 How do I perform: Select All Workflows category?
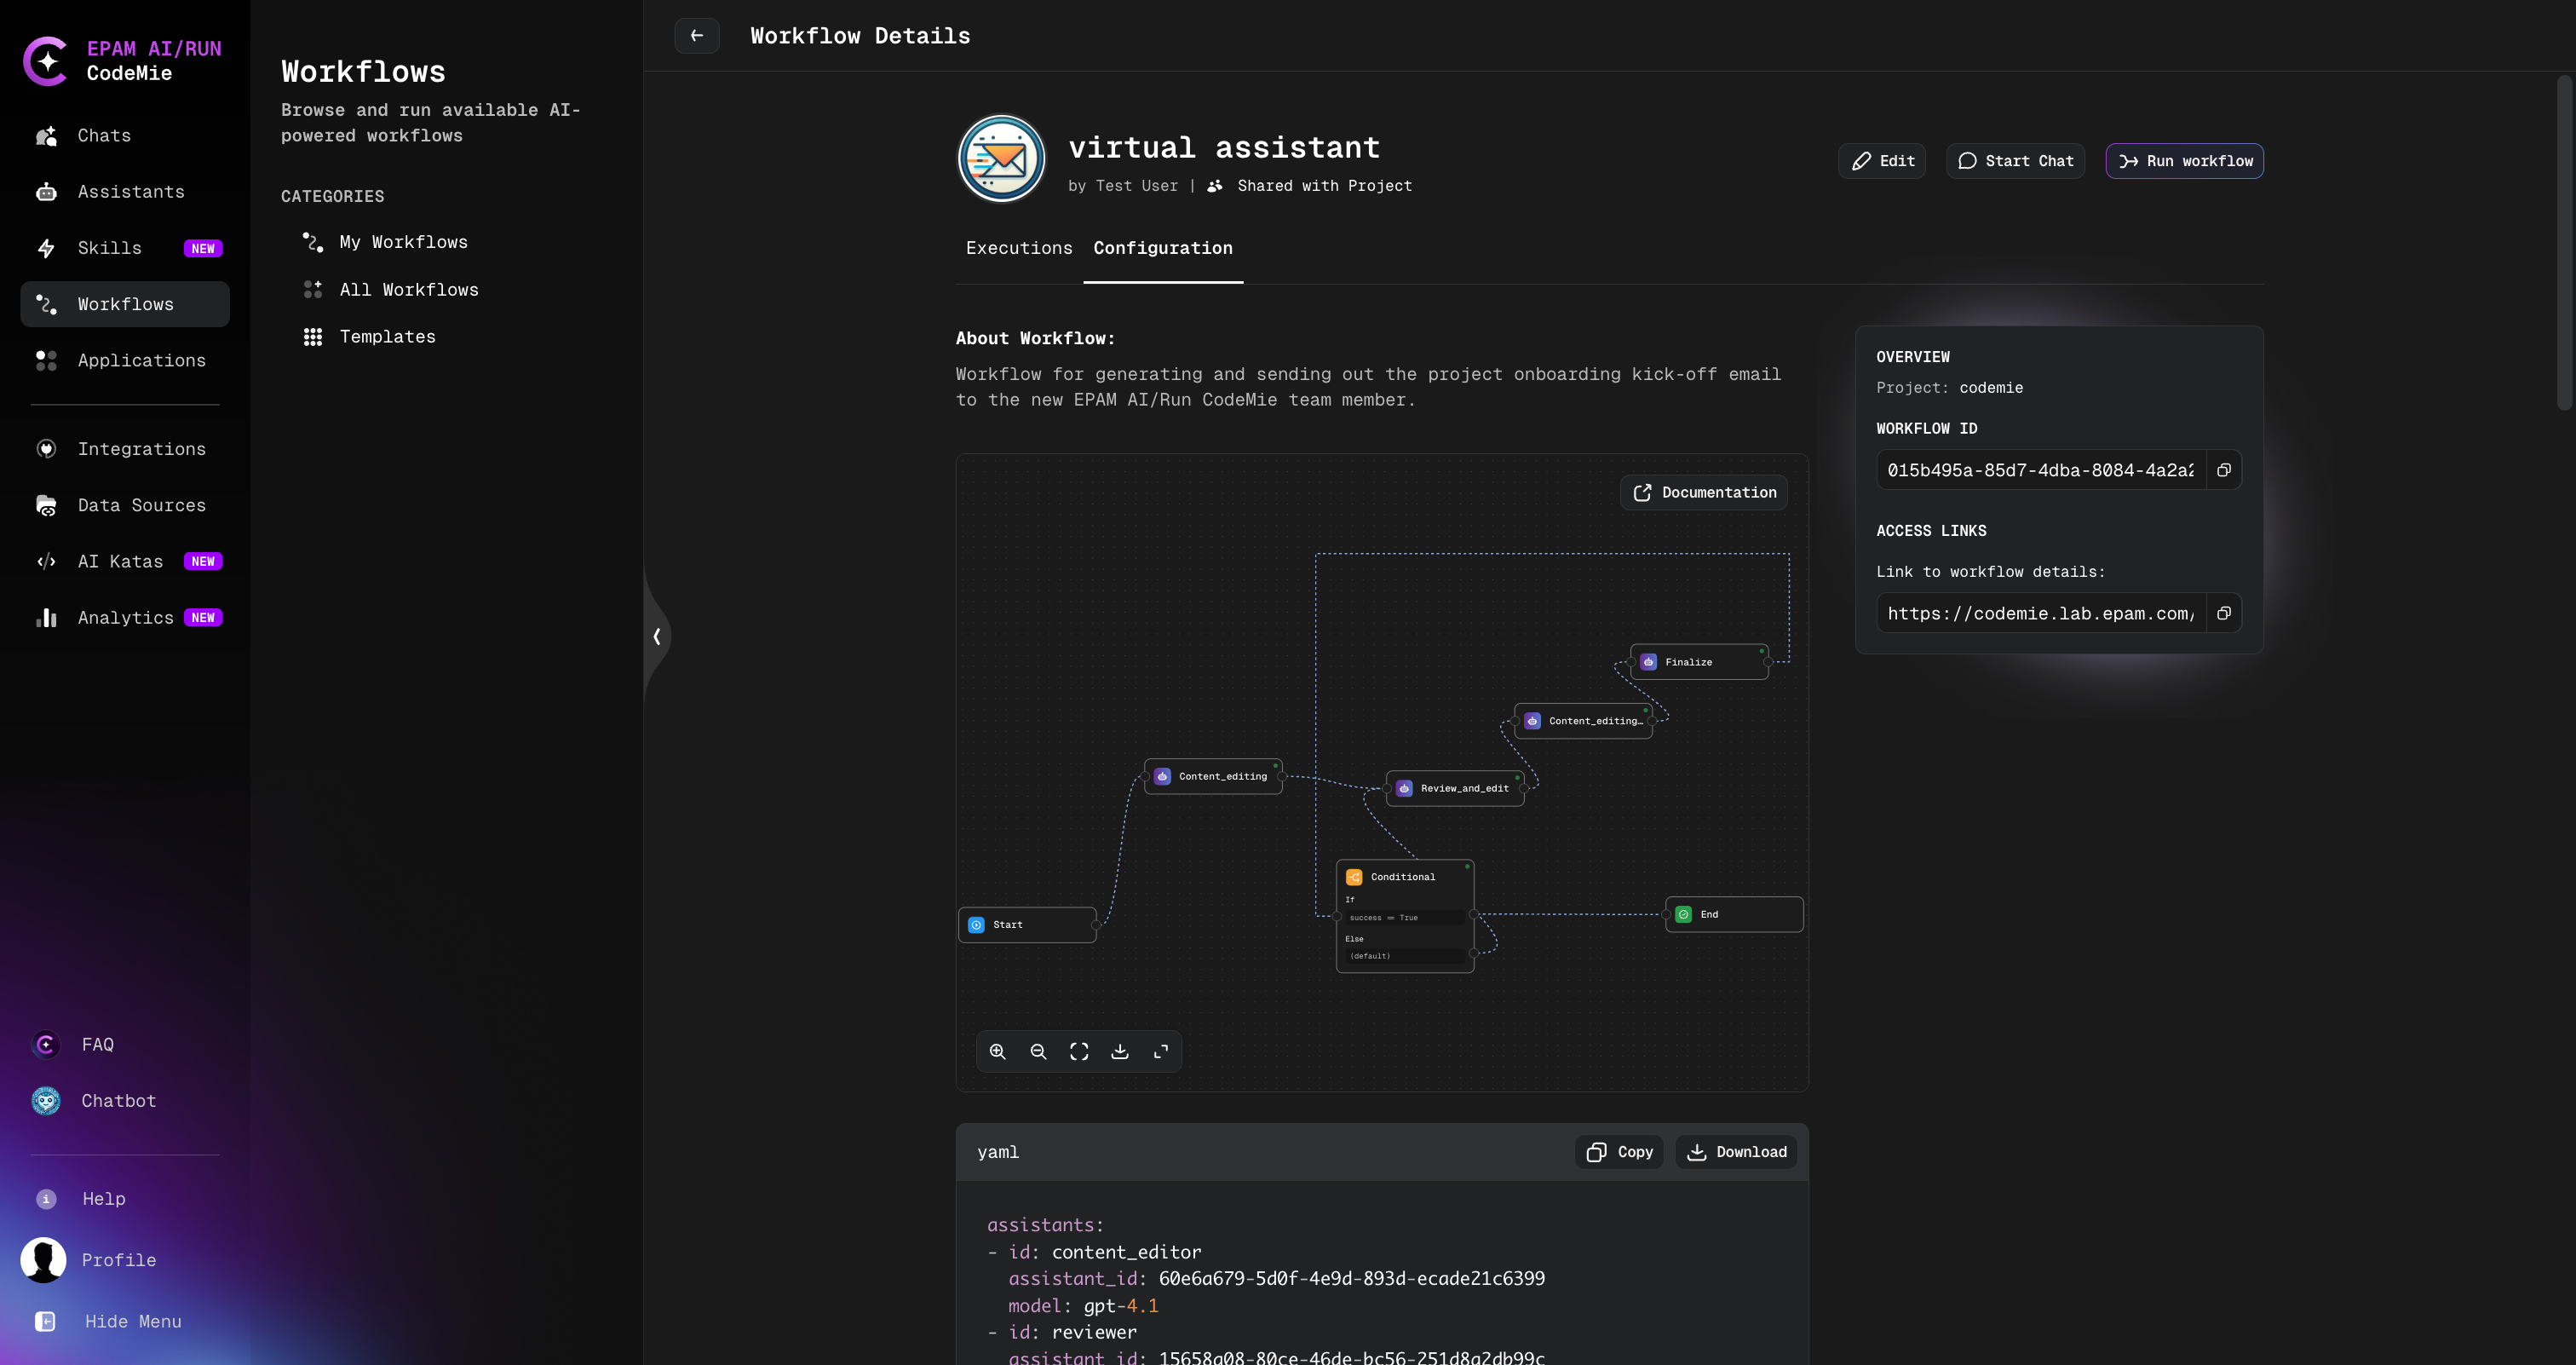pyautogui.click(x=391, y=289)
